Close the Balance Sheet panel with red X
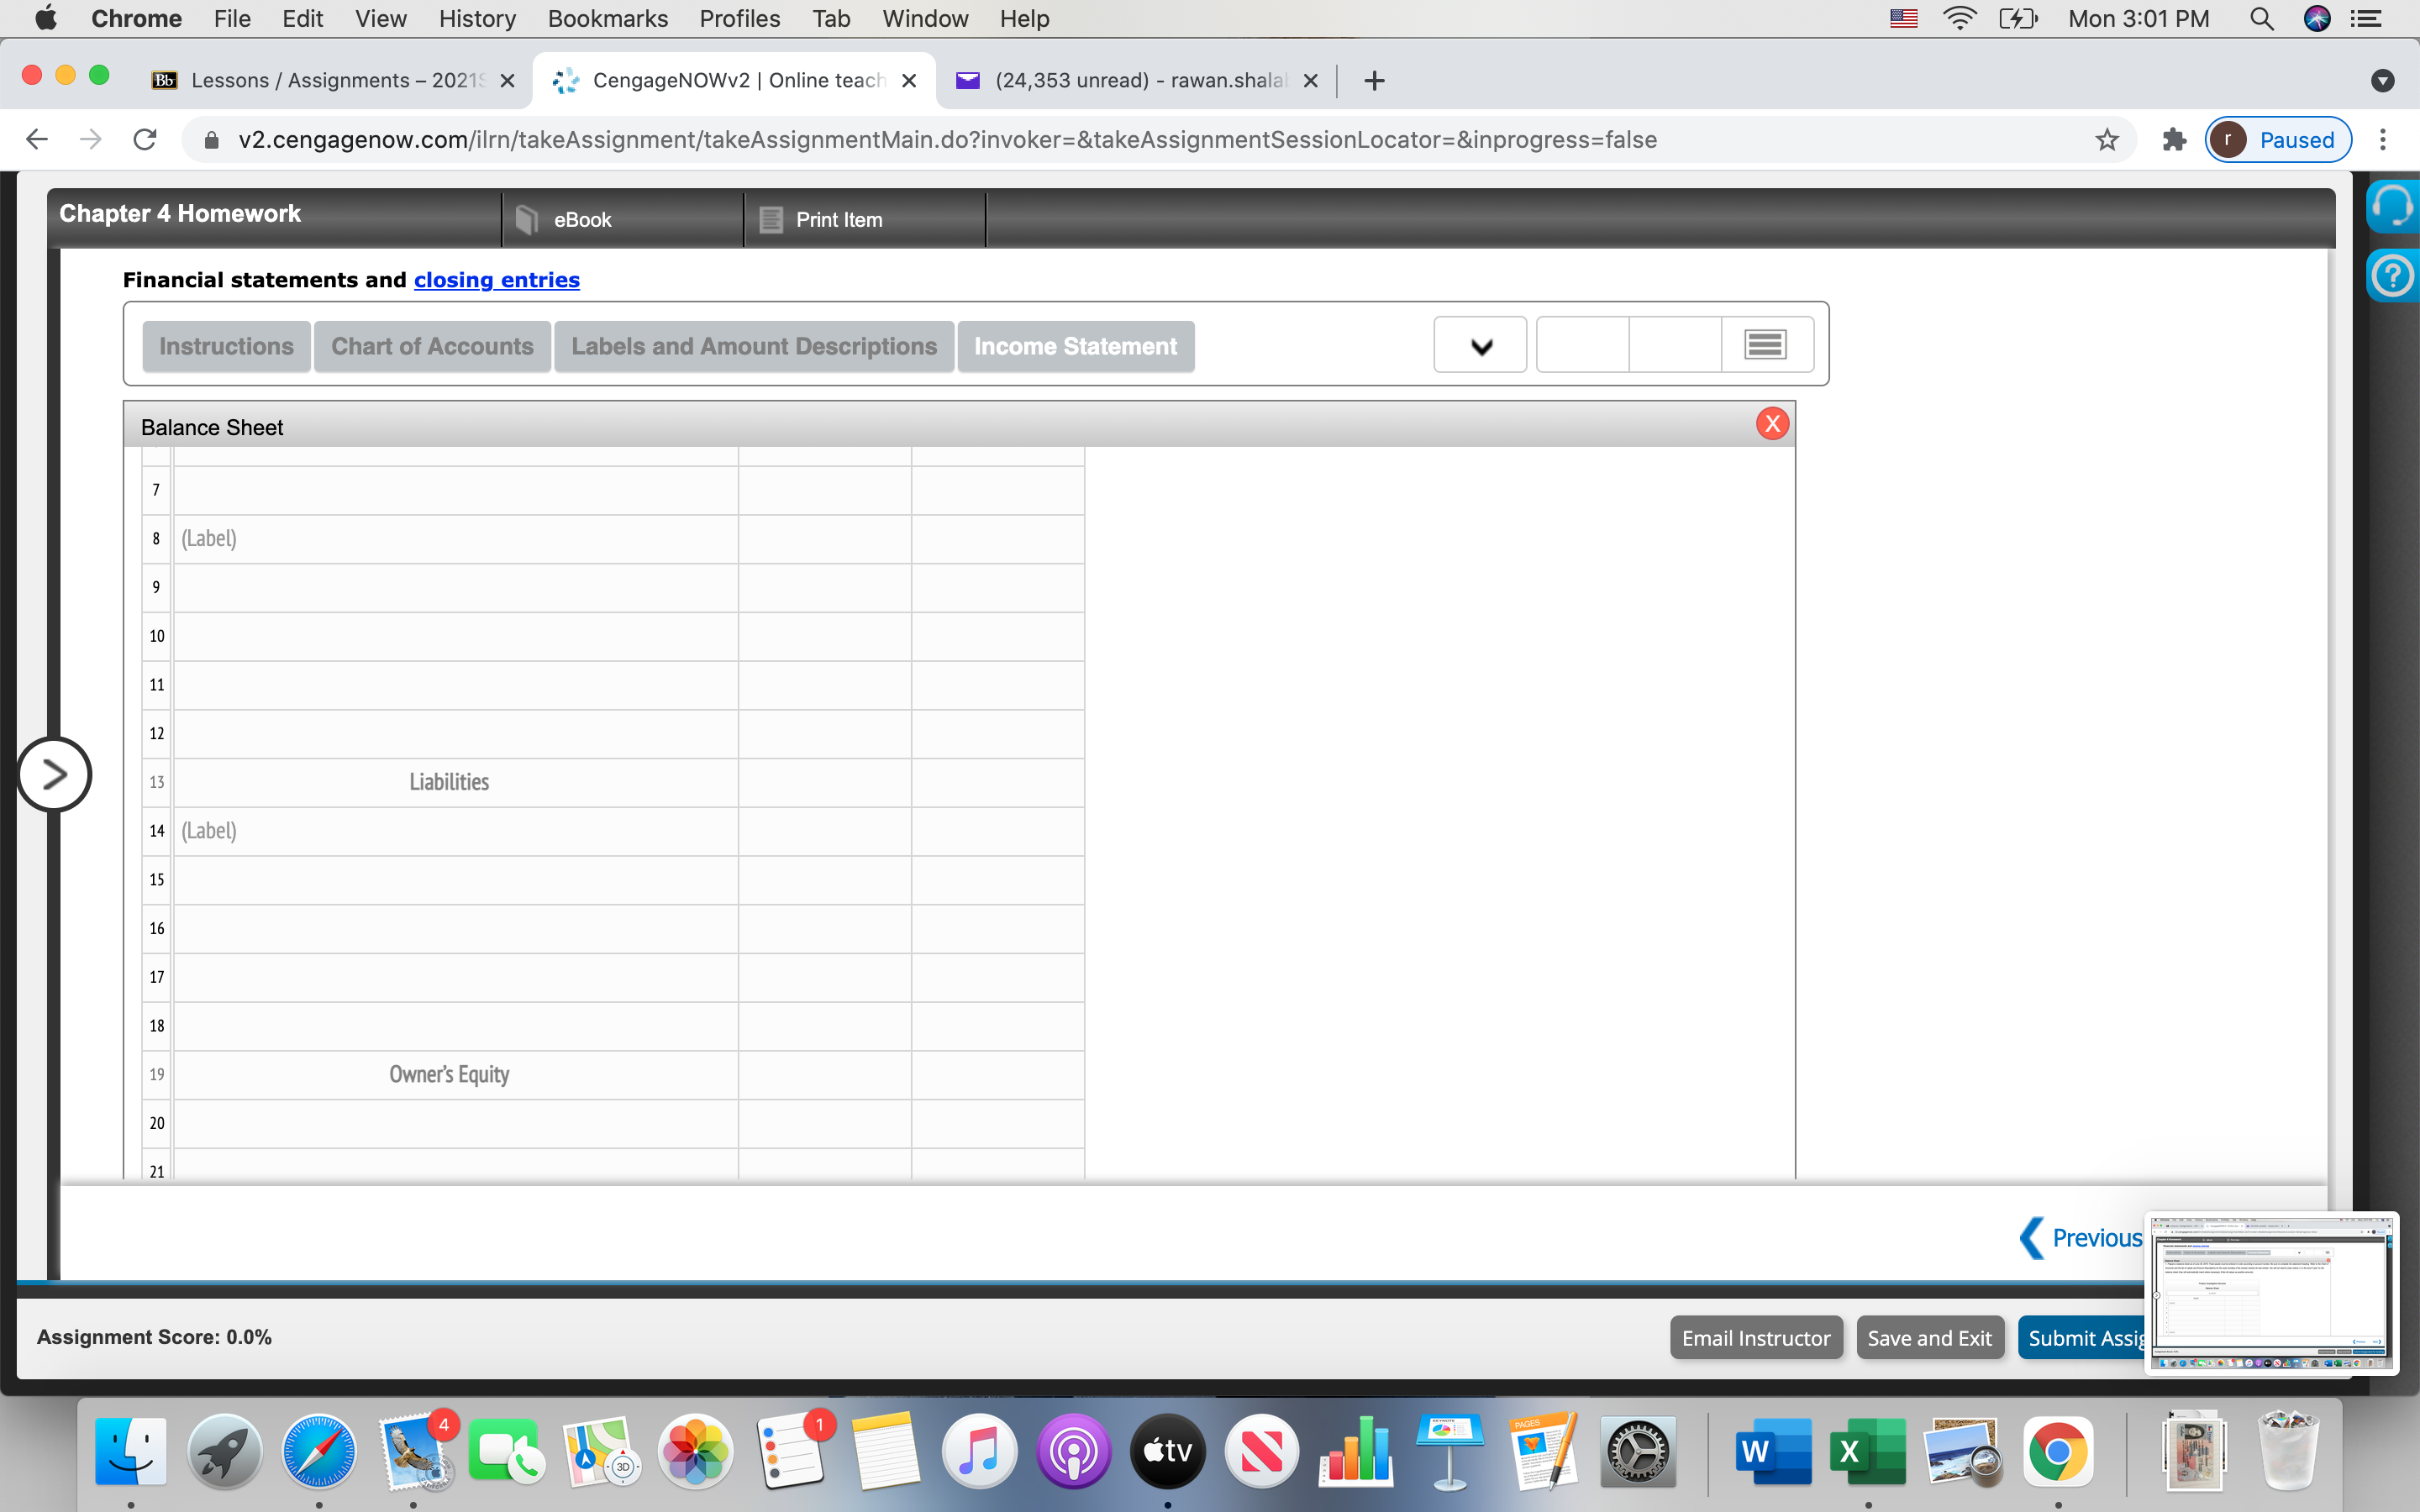 click(x=1772, y=424)
